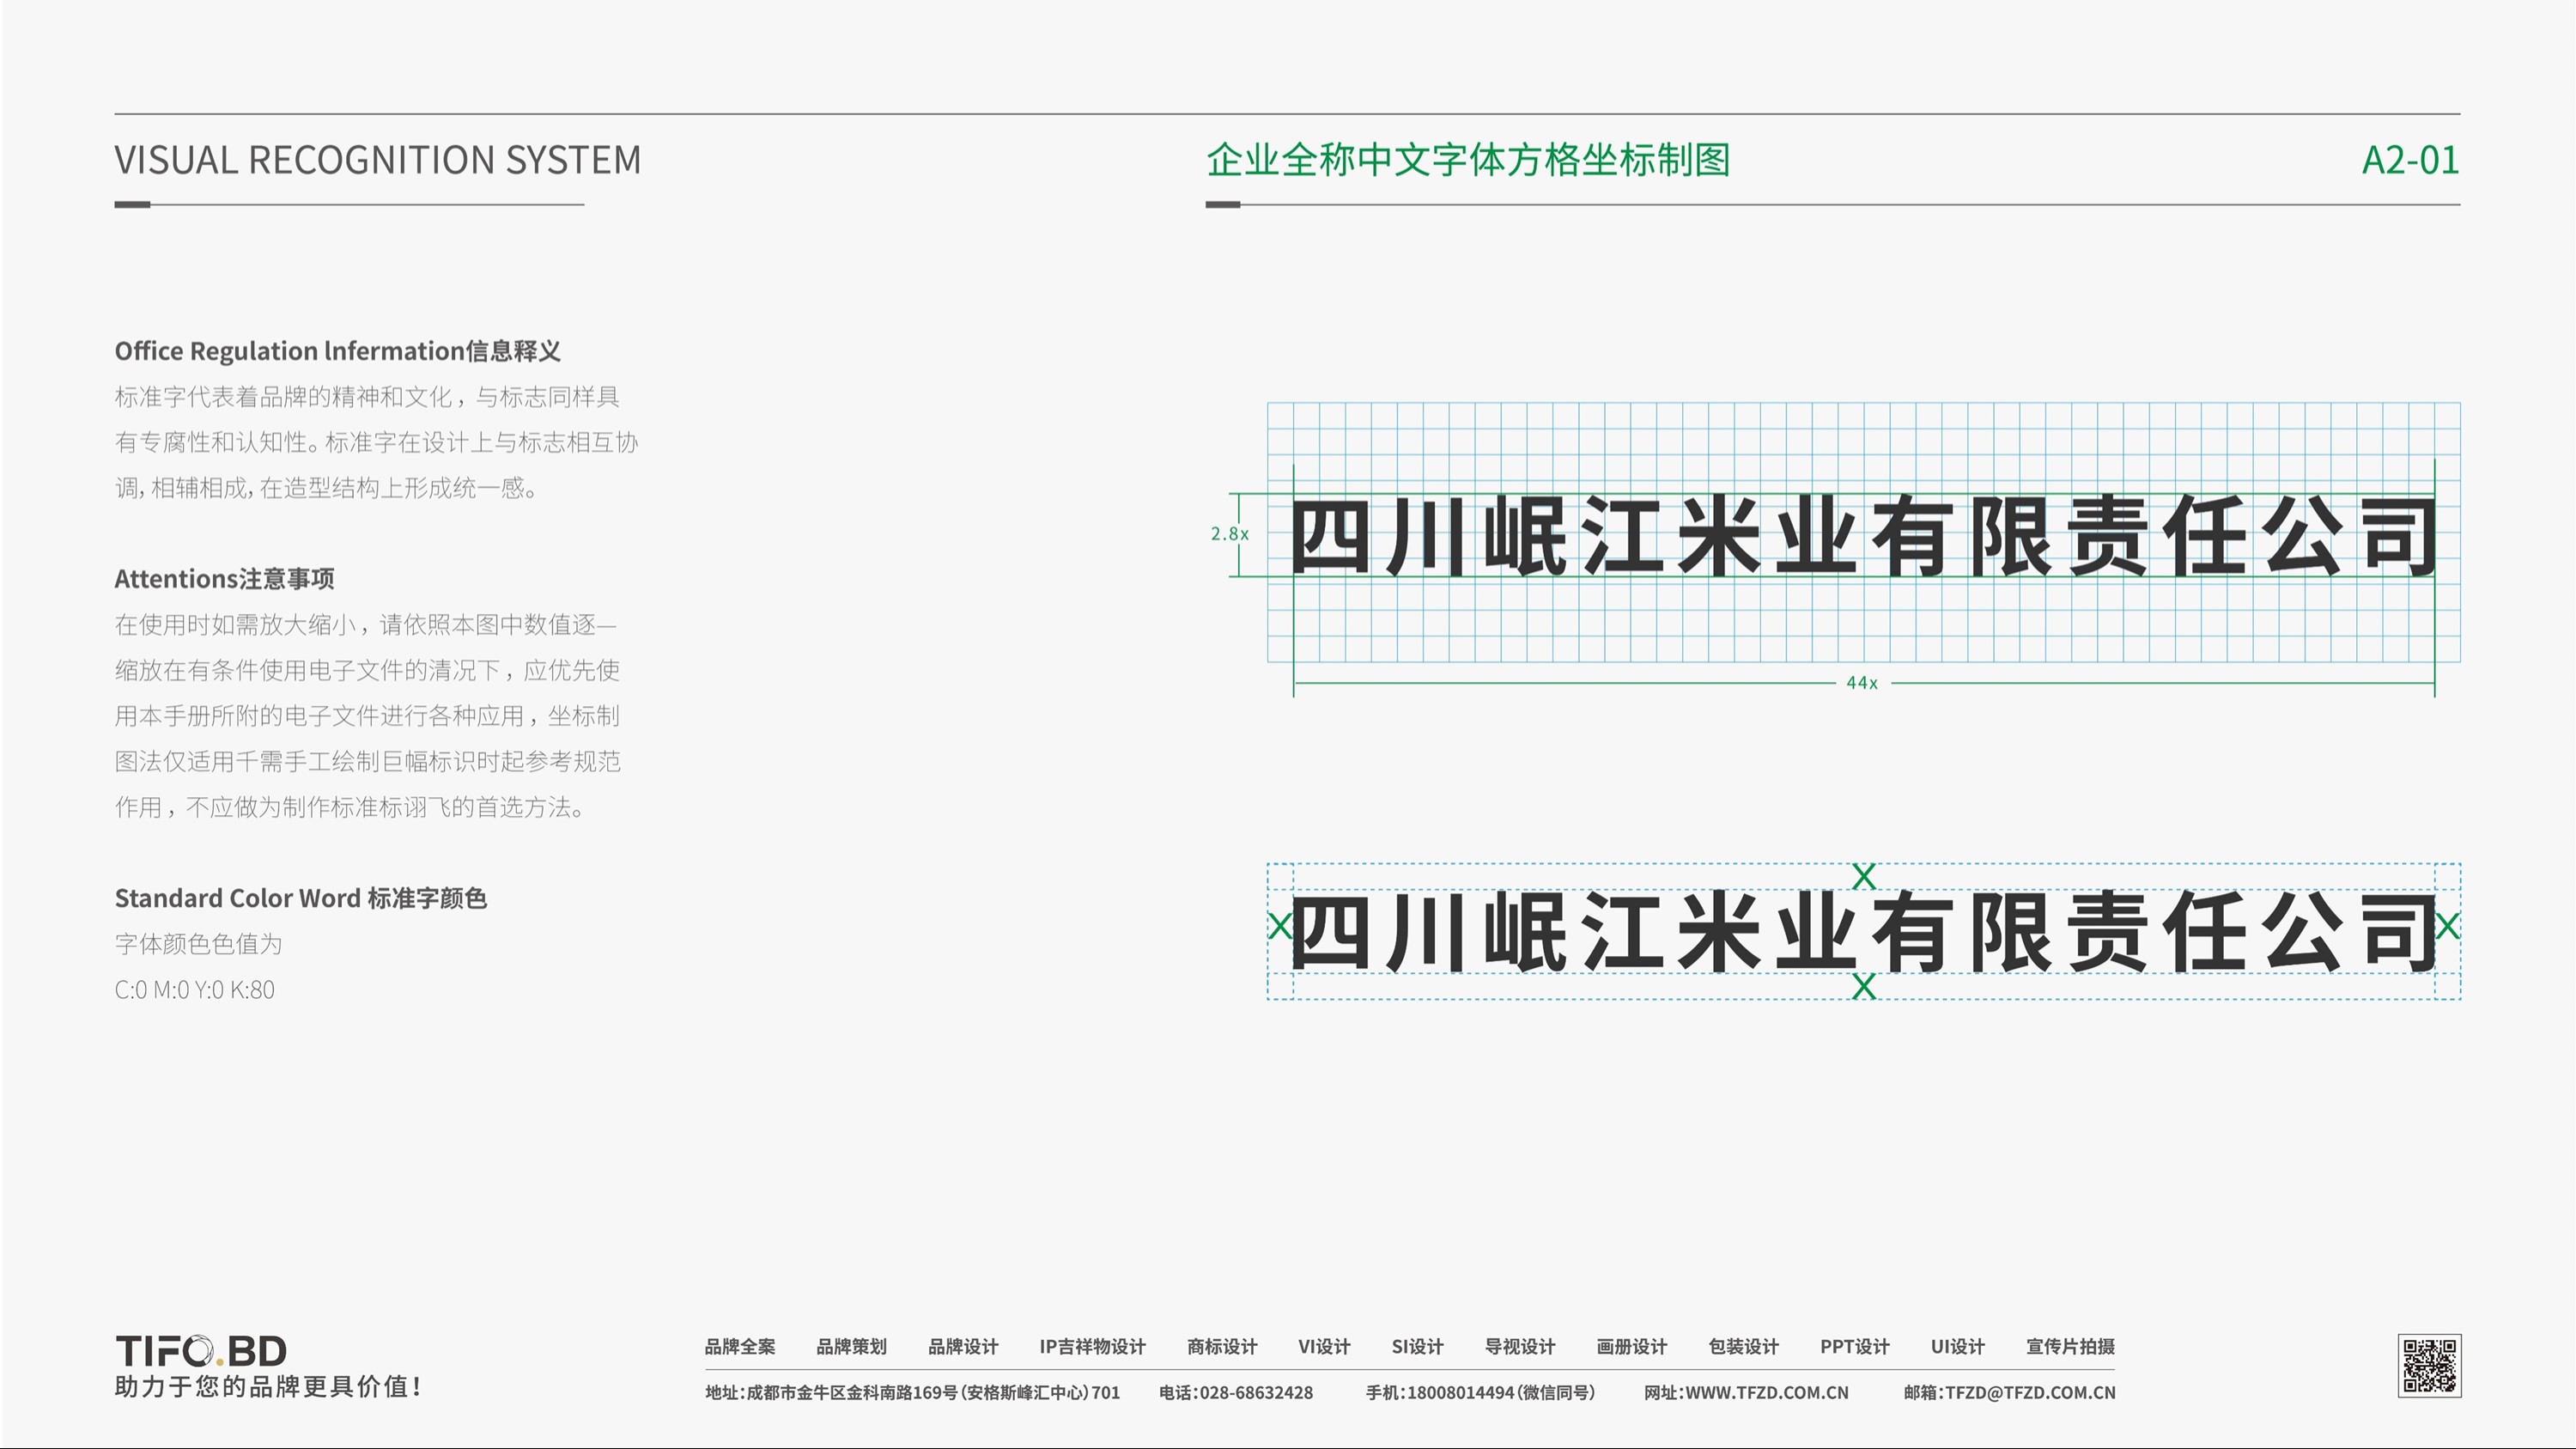The width and height of the screenshot is (2576, 1449).
Task: Click the green X mark right of the lower company name
Action: pyautogui.click(x=2447, y=925)
